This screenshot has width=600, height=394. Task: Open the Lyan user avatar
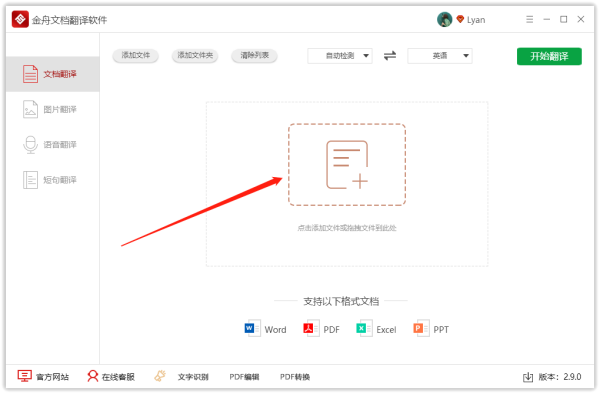(x=444, y=20)
